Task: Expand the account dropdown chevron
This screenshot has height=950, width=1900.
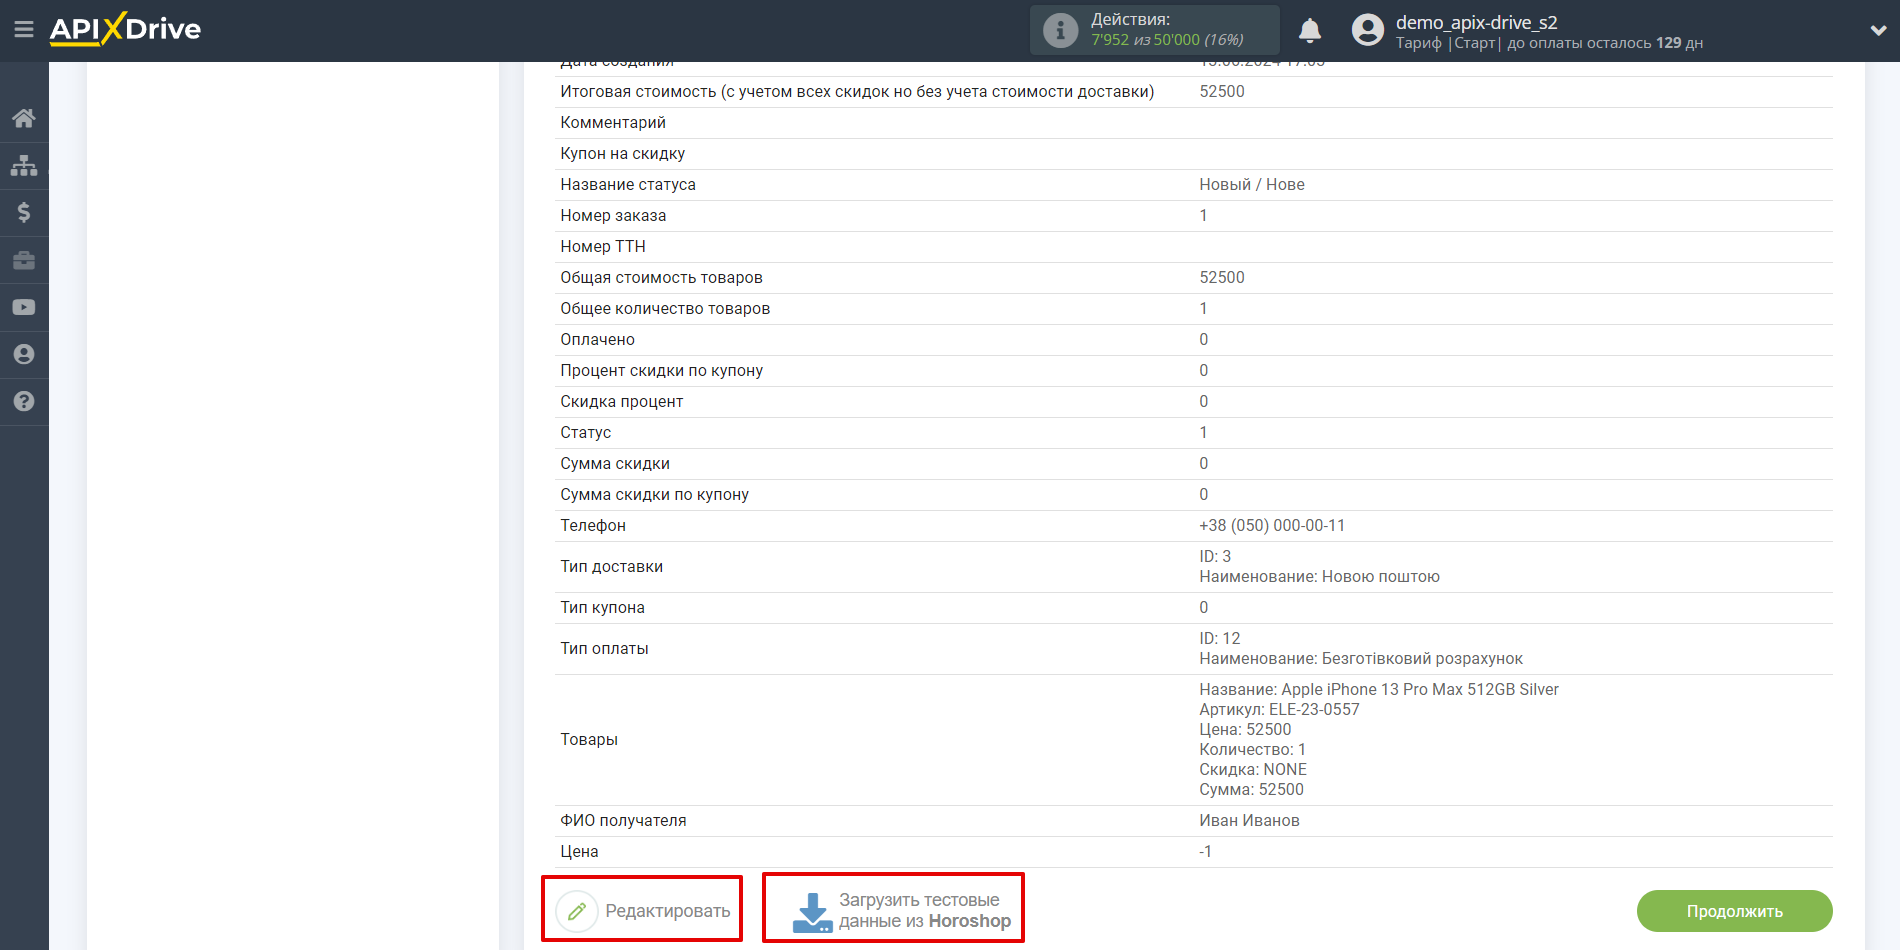Action: click(x=1878, y=30)
